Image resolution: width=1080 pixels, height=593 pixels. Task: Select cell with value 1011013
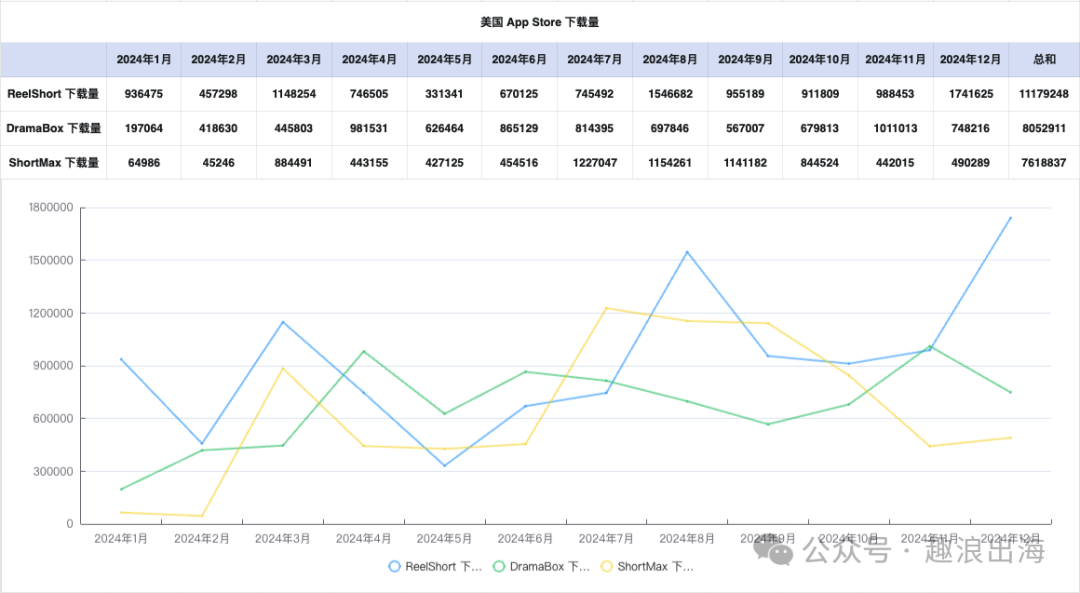(x=895, y=128)
